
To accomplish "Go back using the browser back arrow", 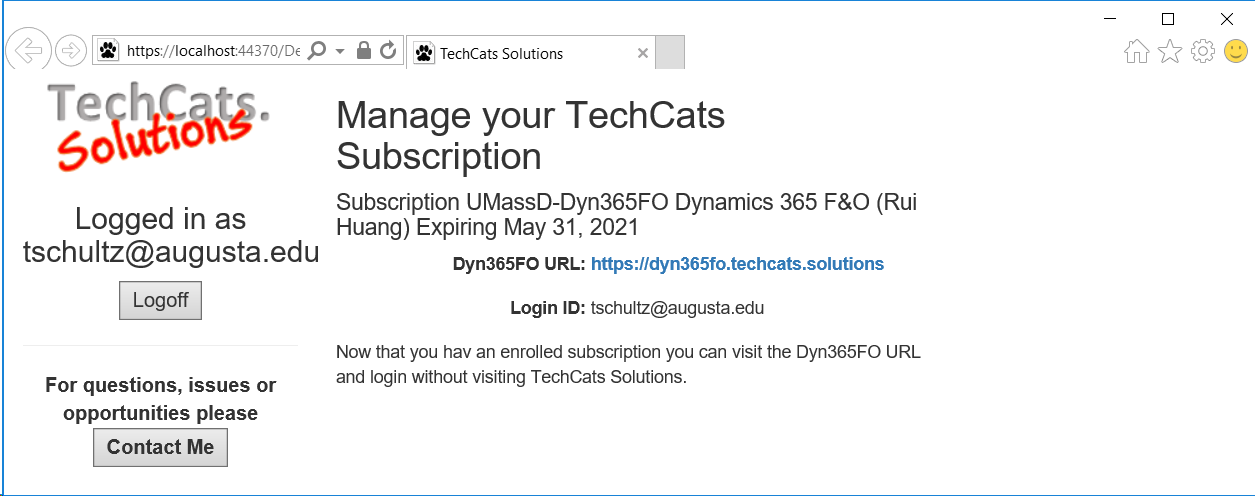I will tap(30, 49).
